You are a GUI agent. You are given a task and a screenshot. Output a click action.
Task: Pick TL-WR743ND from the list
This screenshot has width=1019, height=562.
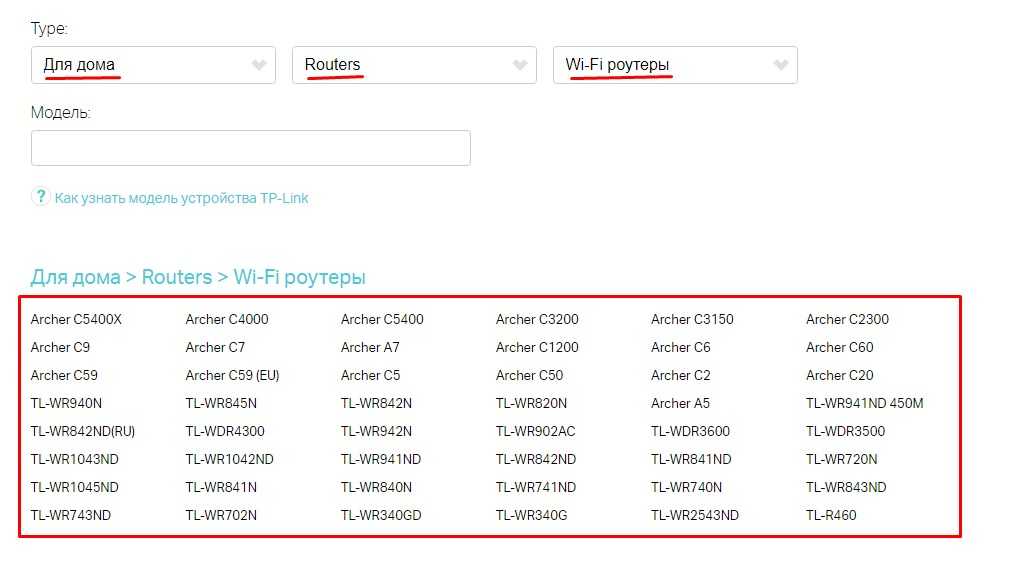(x=71, y=516)
